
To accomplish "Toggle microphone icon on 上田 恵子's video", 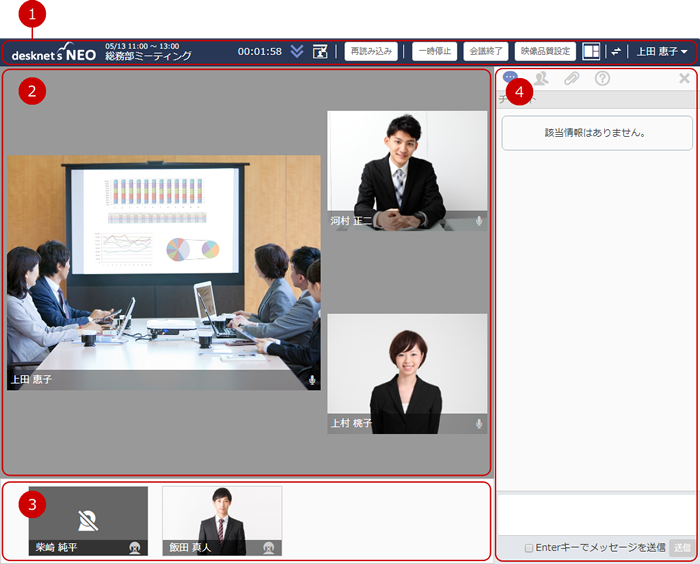I will [x=312, y=380].
